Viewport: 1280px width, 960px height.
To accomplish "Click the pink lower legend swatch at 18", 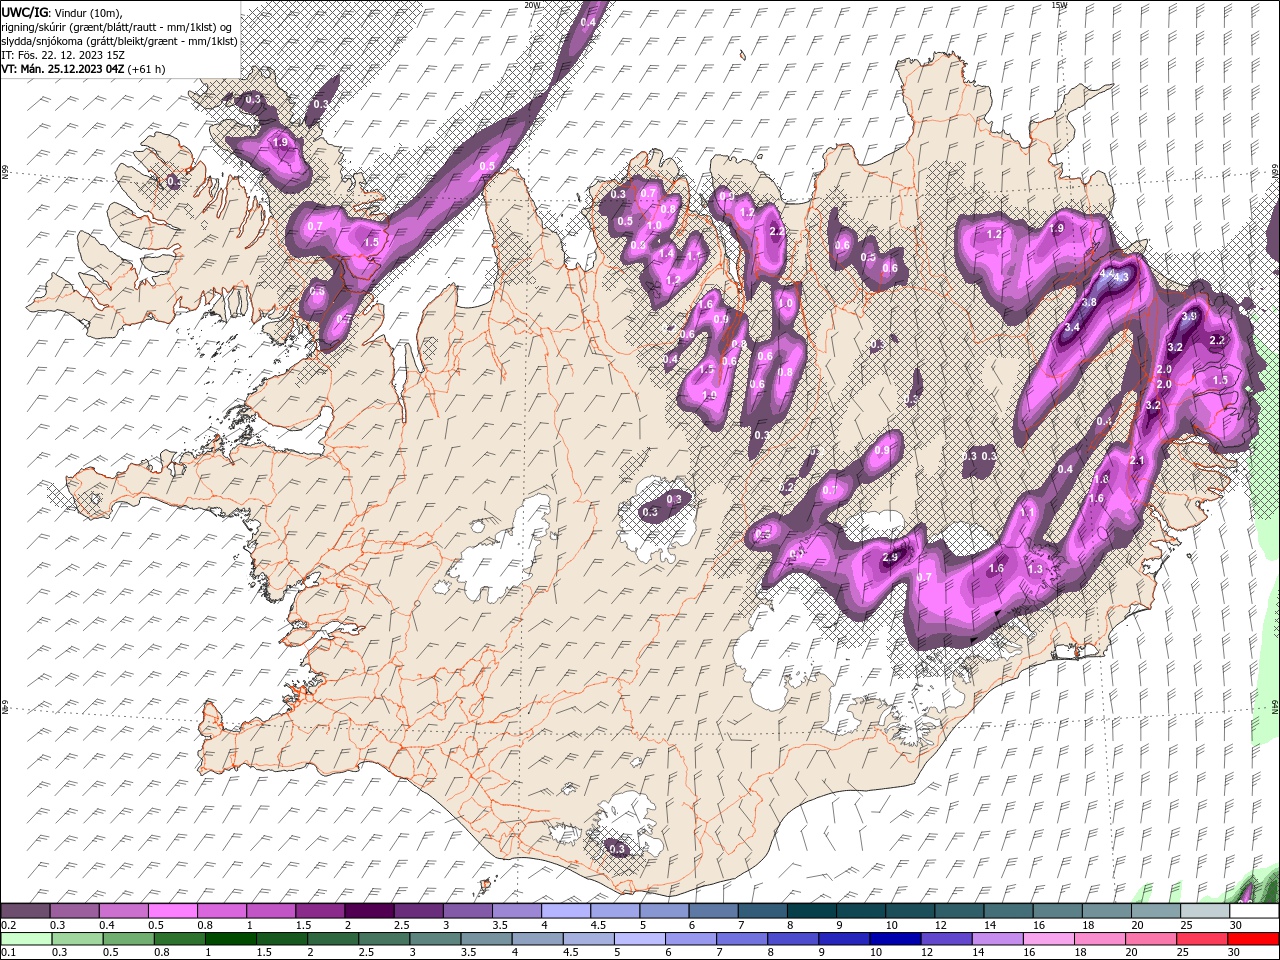I will [1099, 939].
